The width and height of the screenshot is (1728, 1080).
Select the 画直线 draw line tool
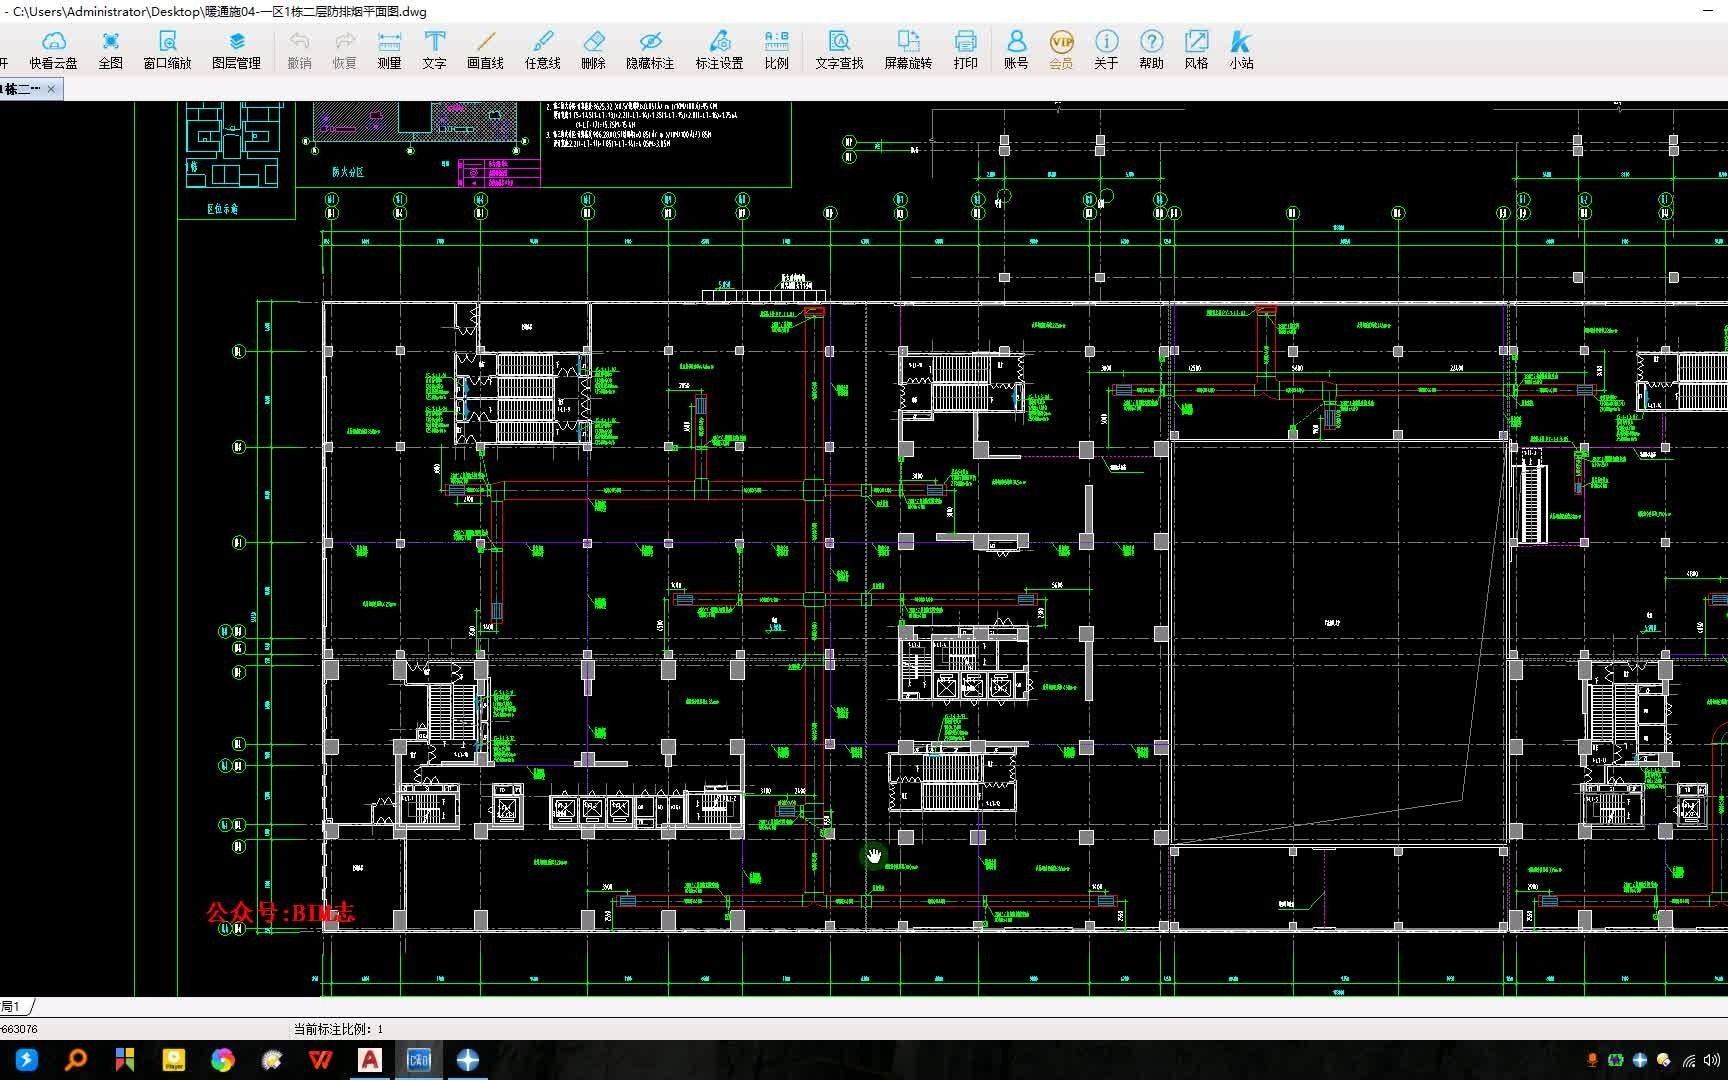[485, 49]
